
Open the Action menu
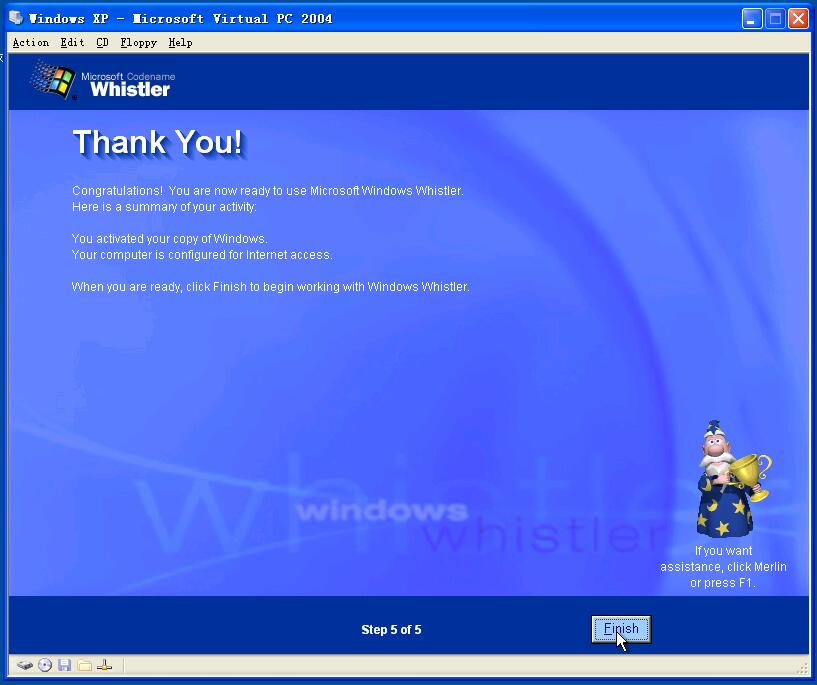[31, 43]
